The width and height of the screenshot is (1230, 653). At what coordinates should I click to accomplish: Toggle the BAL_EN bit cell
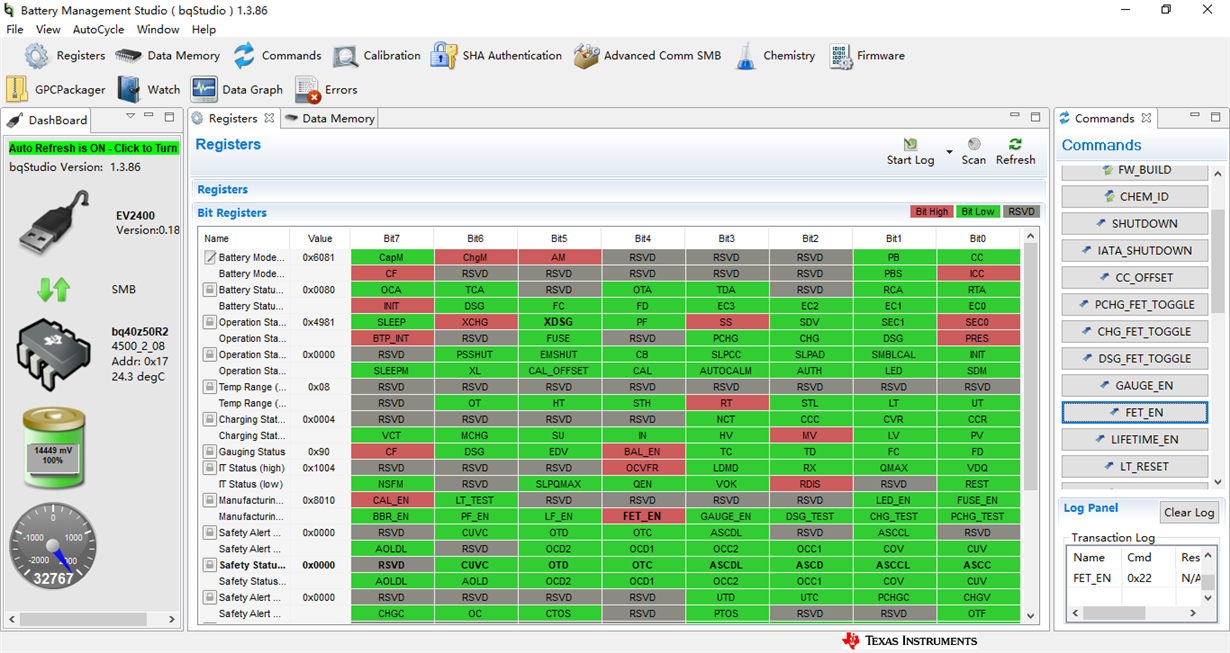tap(643, 452)
